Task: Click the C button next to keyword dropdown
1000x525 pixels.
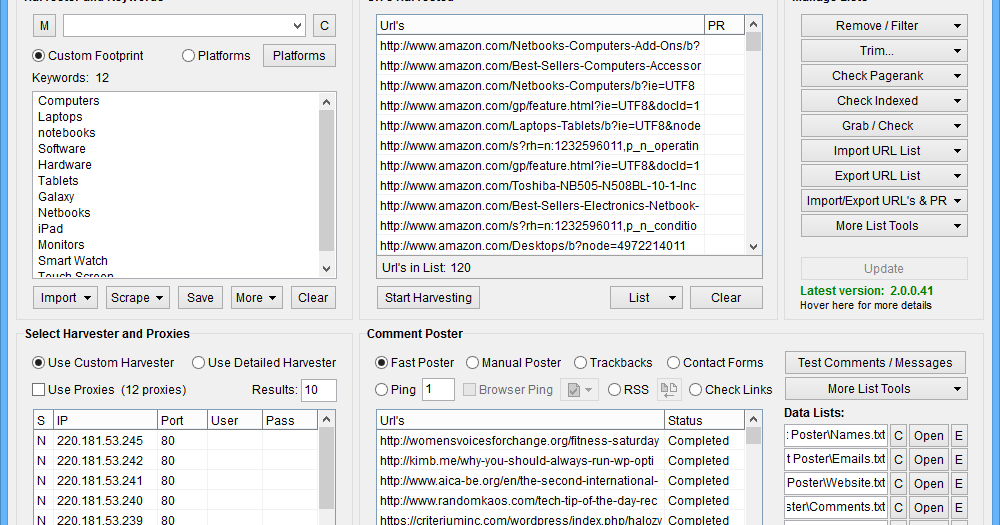Action: click(x=324, y=26)
